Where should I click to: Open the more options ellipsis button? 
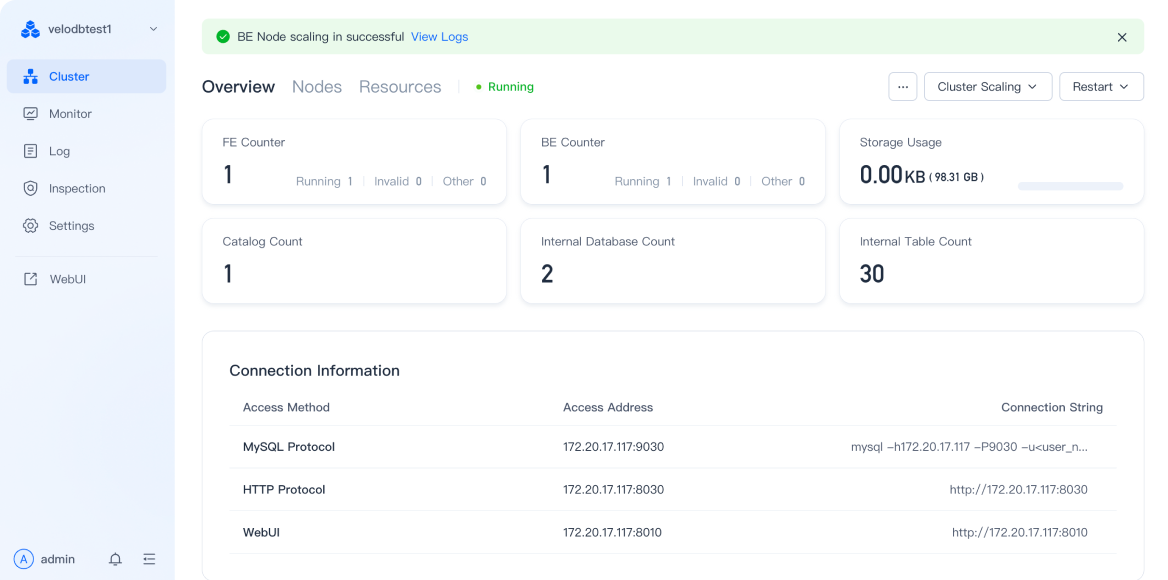[903, 86]
